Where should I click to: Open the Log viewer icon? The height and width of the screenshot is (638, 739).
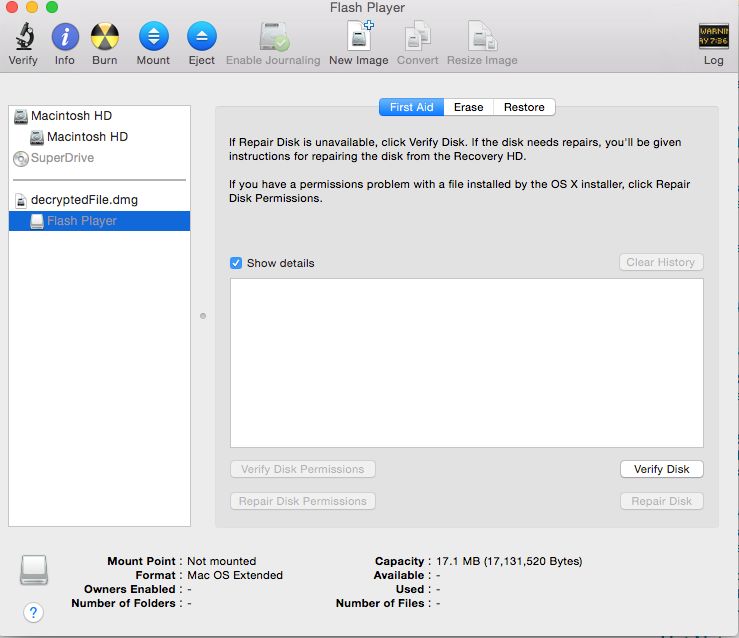pyautogui.click(x=714, y=36)
